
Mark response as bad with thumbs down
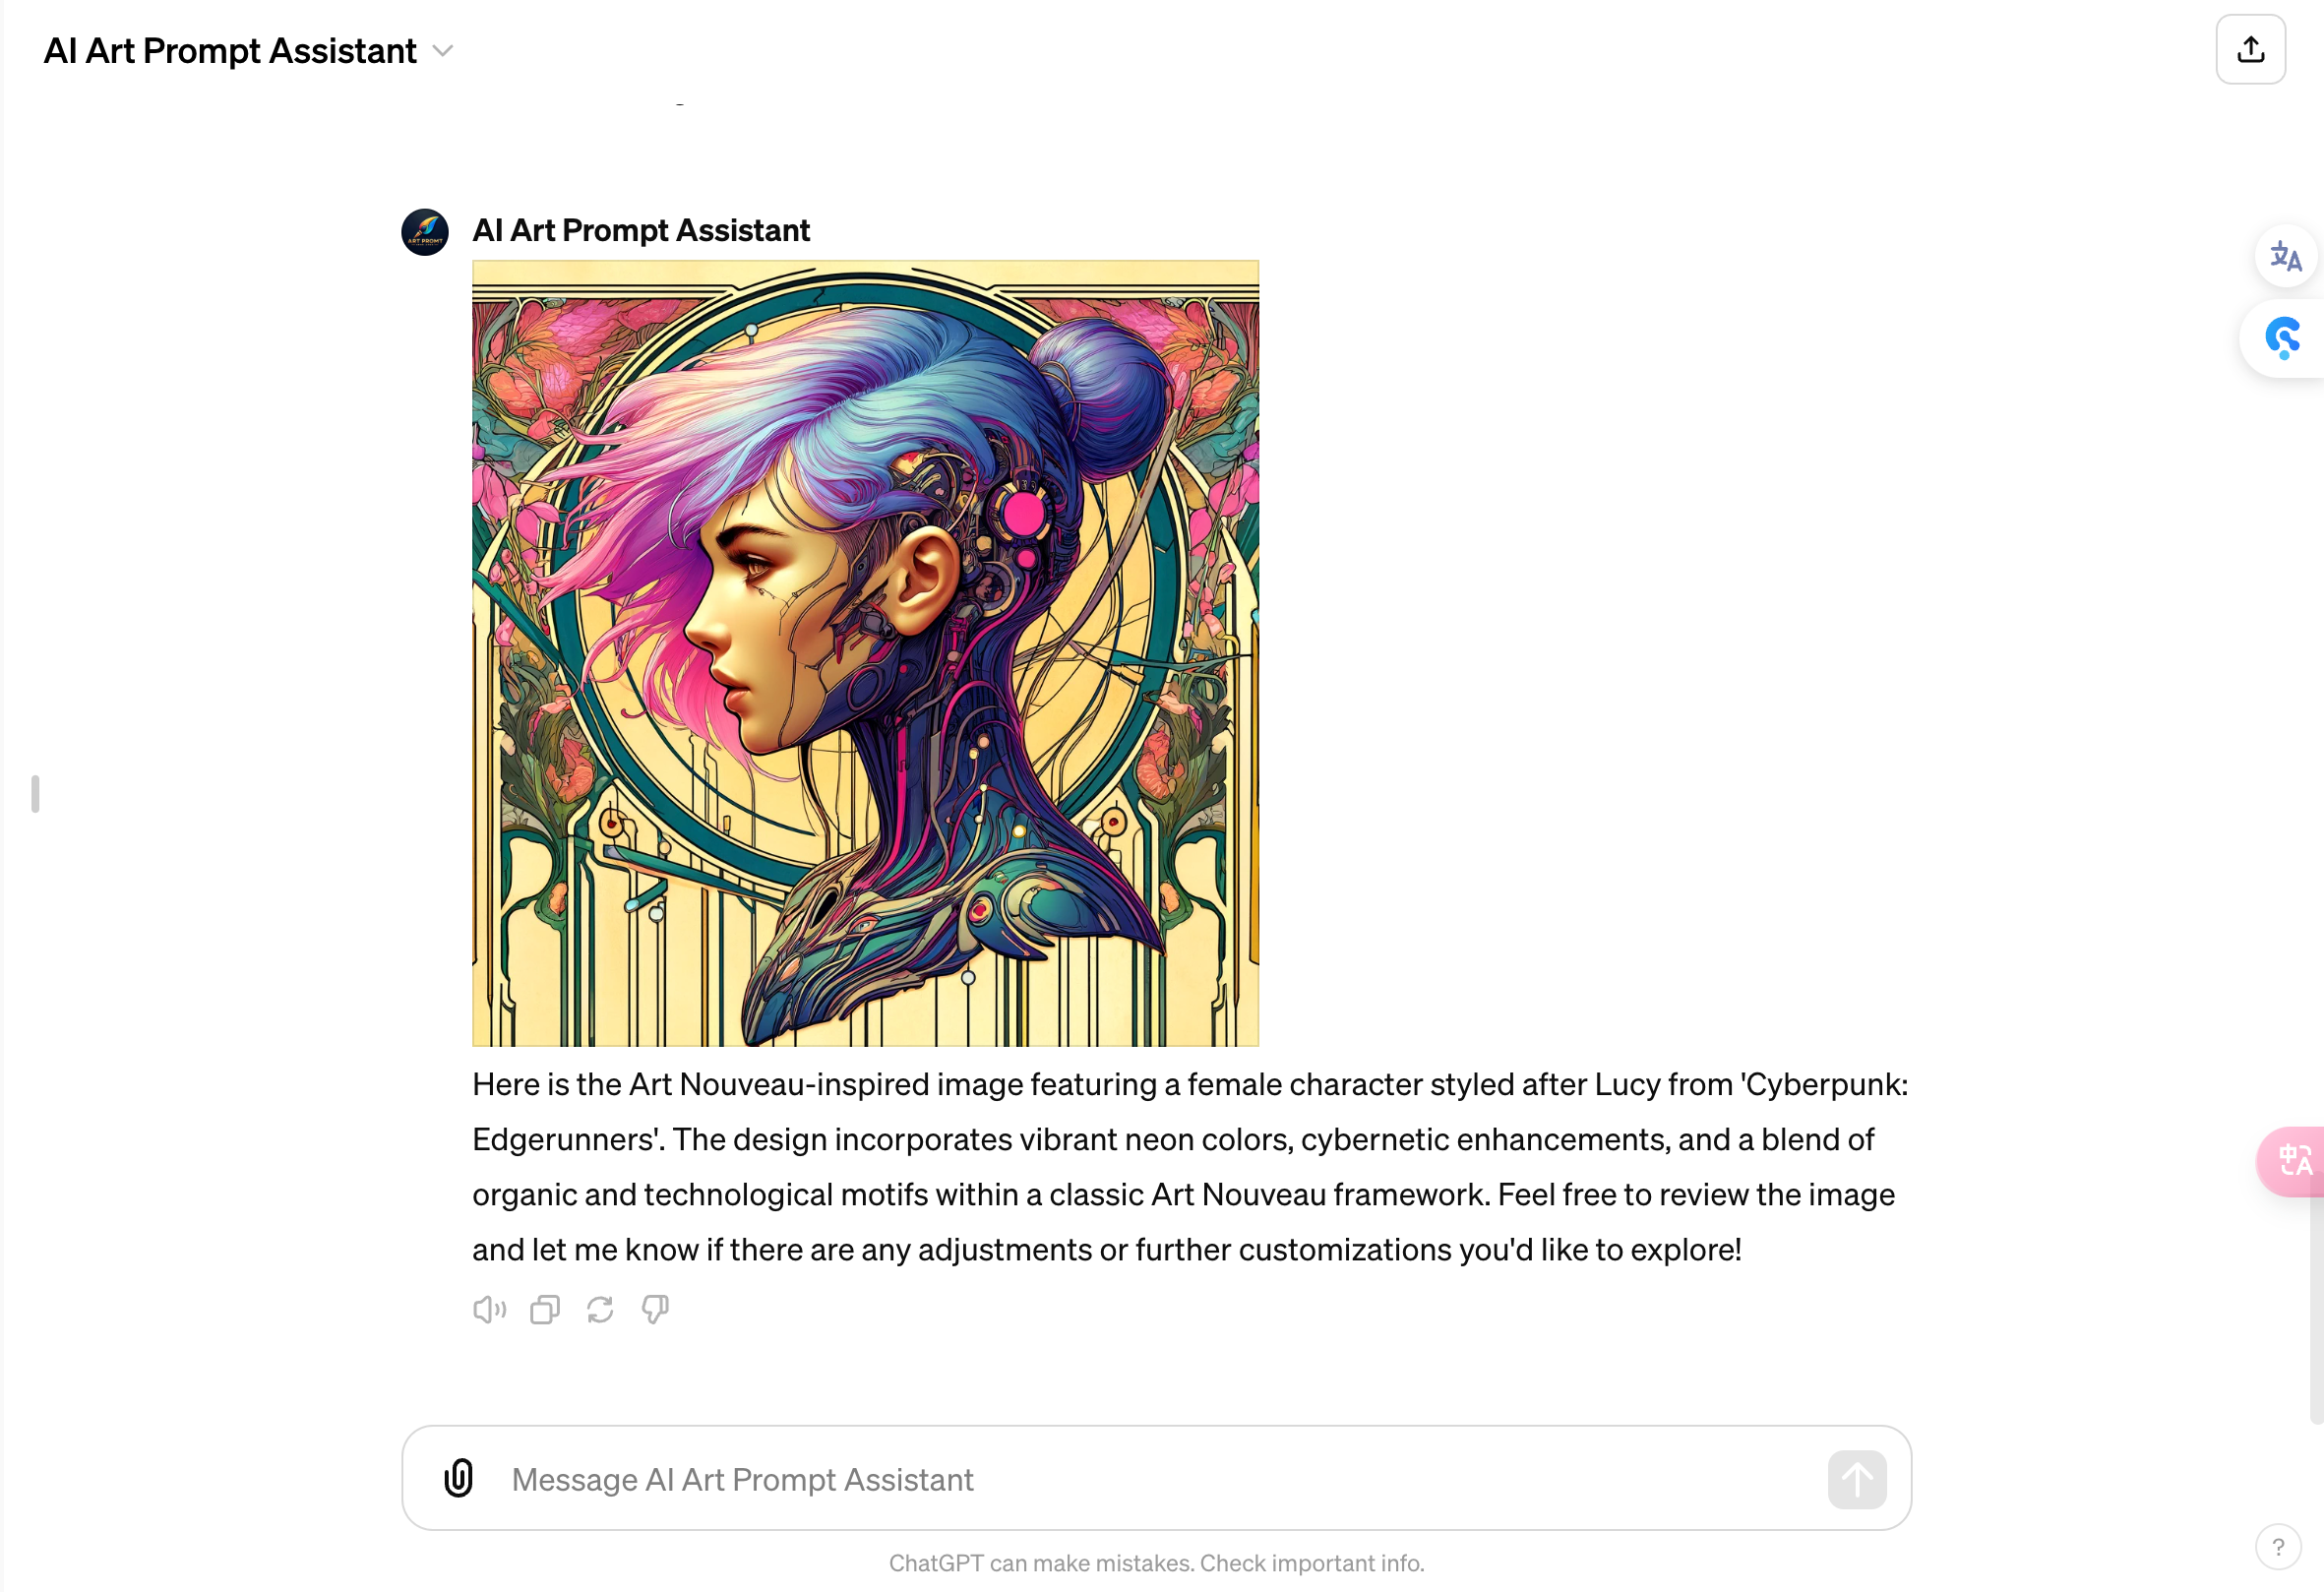click(655, 1309)
